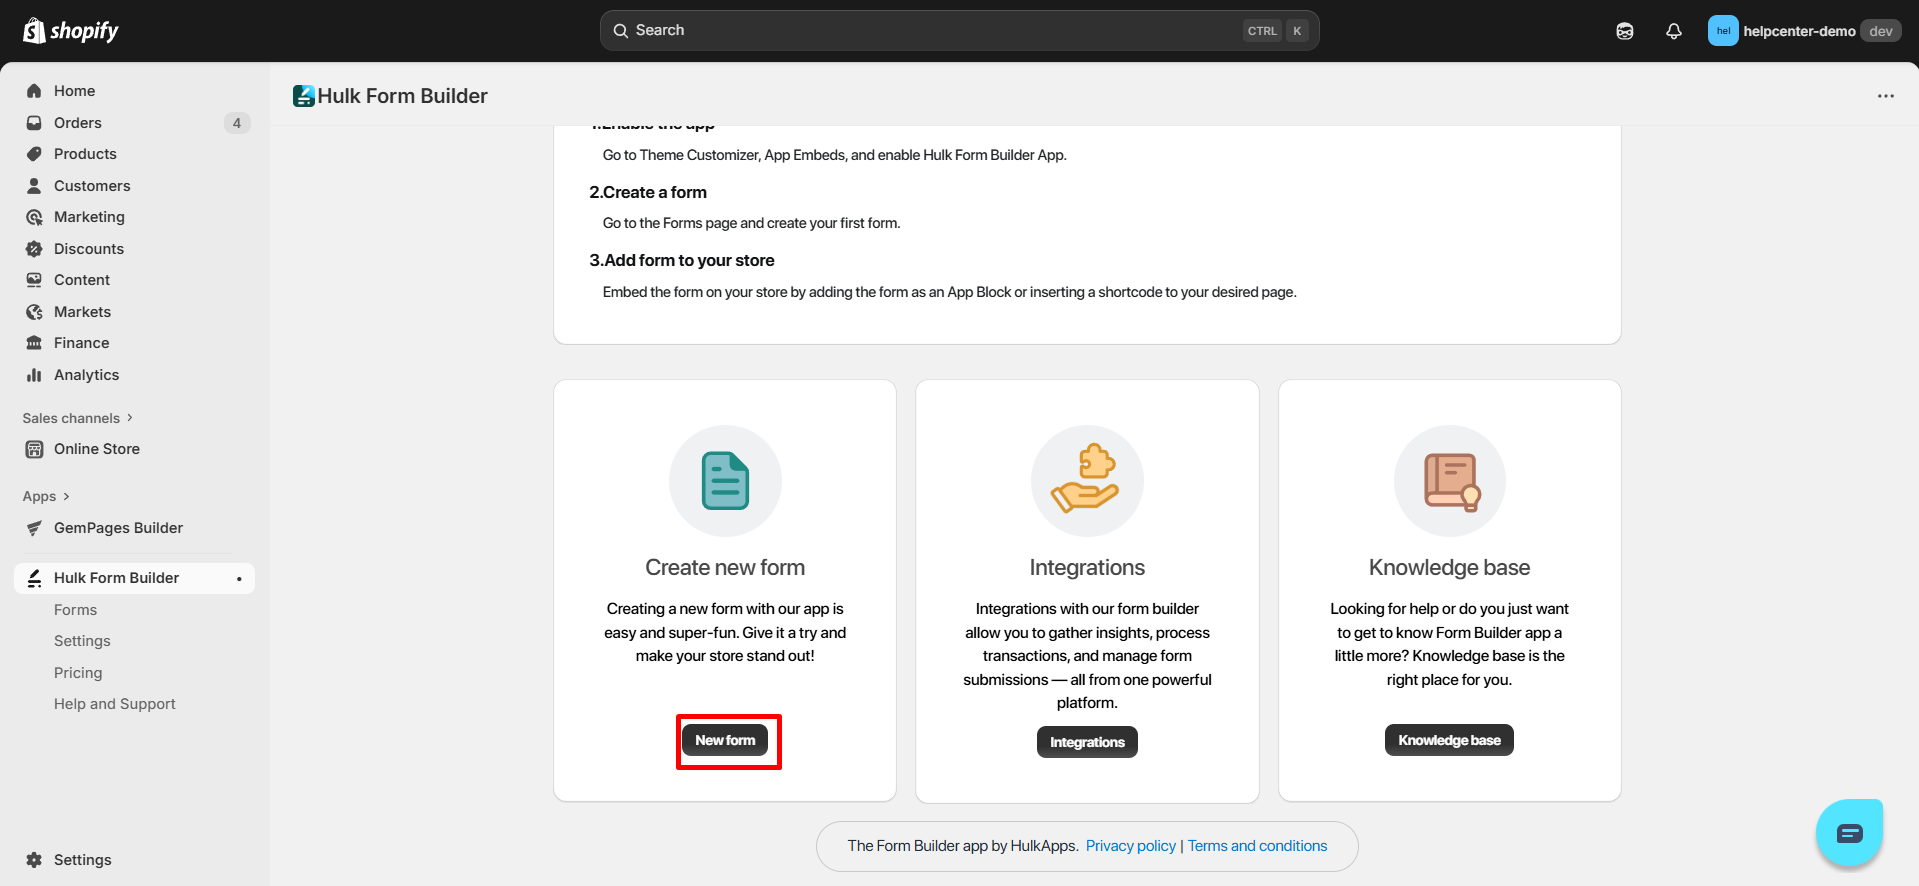
Task: Open the helpcenter-demo account menu
Action: 1805,31
